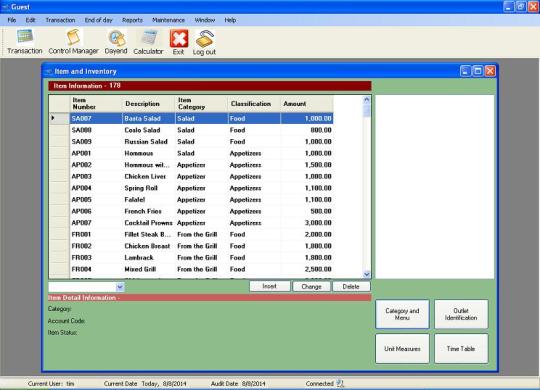Open Unit Measures
This screenshot has height=390, width=540.
(x=402, y=348)
